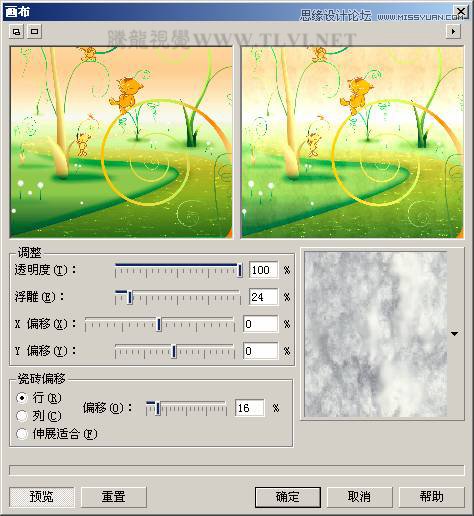Click the original image preview on the left

tap(121, 142)
